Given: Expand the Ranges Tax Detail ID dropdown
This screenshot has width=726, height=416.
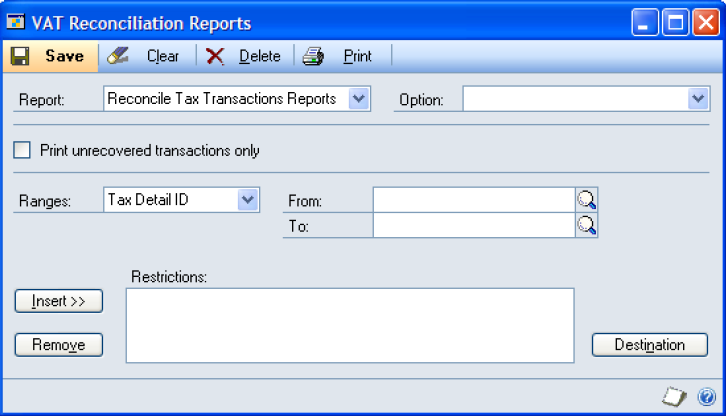Looking at the screenshot, I should pos(248,200).
